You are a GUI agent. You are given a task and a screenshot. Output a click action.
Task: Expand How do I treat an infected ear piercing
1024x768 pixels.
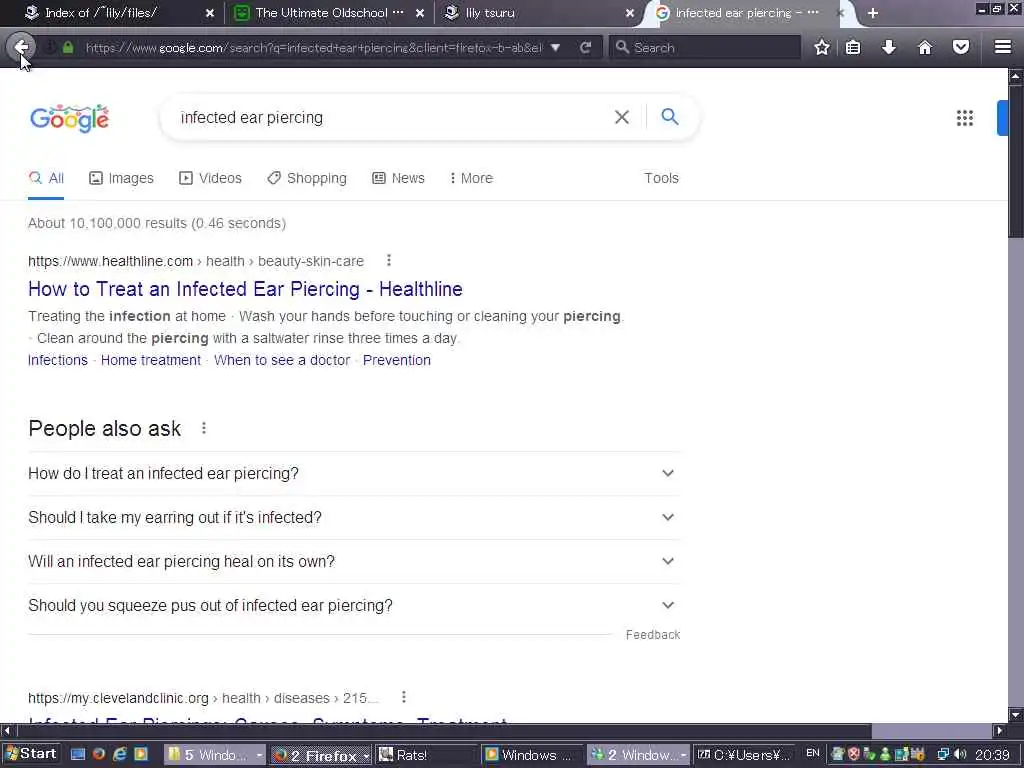tap(353, 473)
